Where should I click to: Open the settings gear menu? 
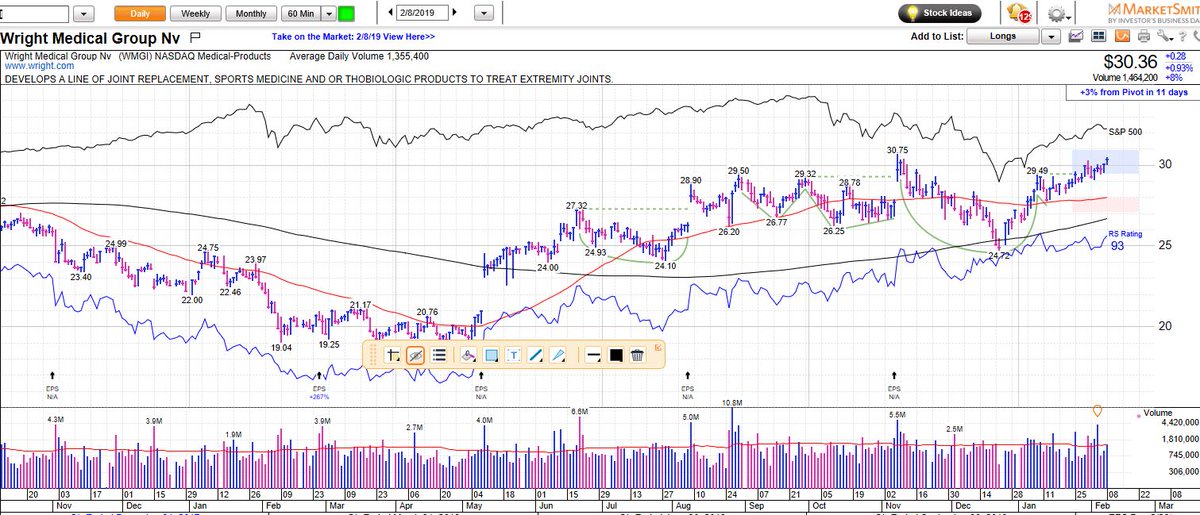[1059, 14]
